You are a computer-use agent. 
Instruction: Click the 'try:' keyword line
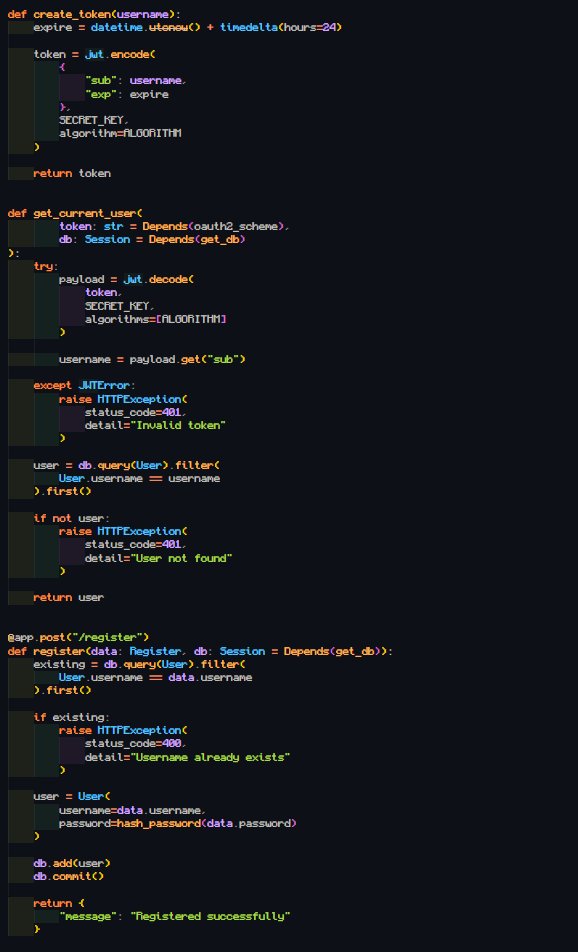pos(46,266)
